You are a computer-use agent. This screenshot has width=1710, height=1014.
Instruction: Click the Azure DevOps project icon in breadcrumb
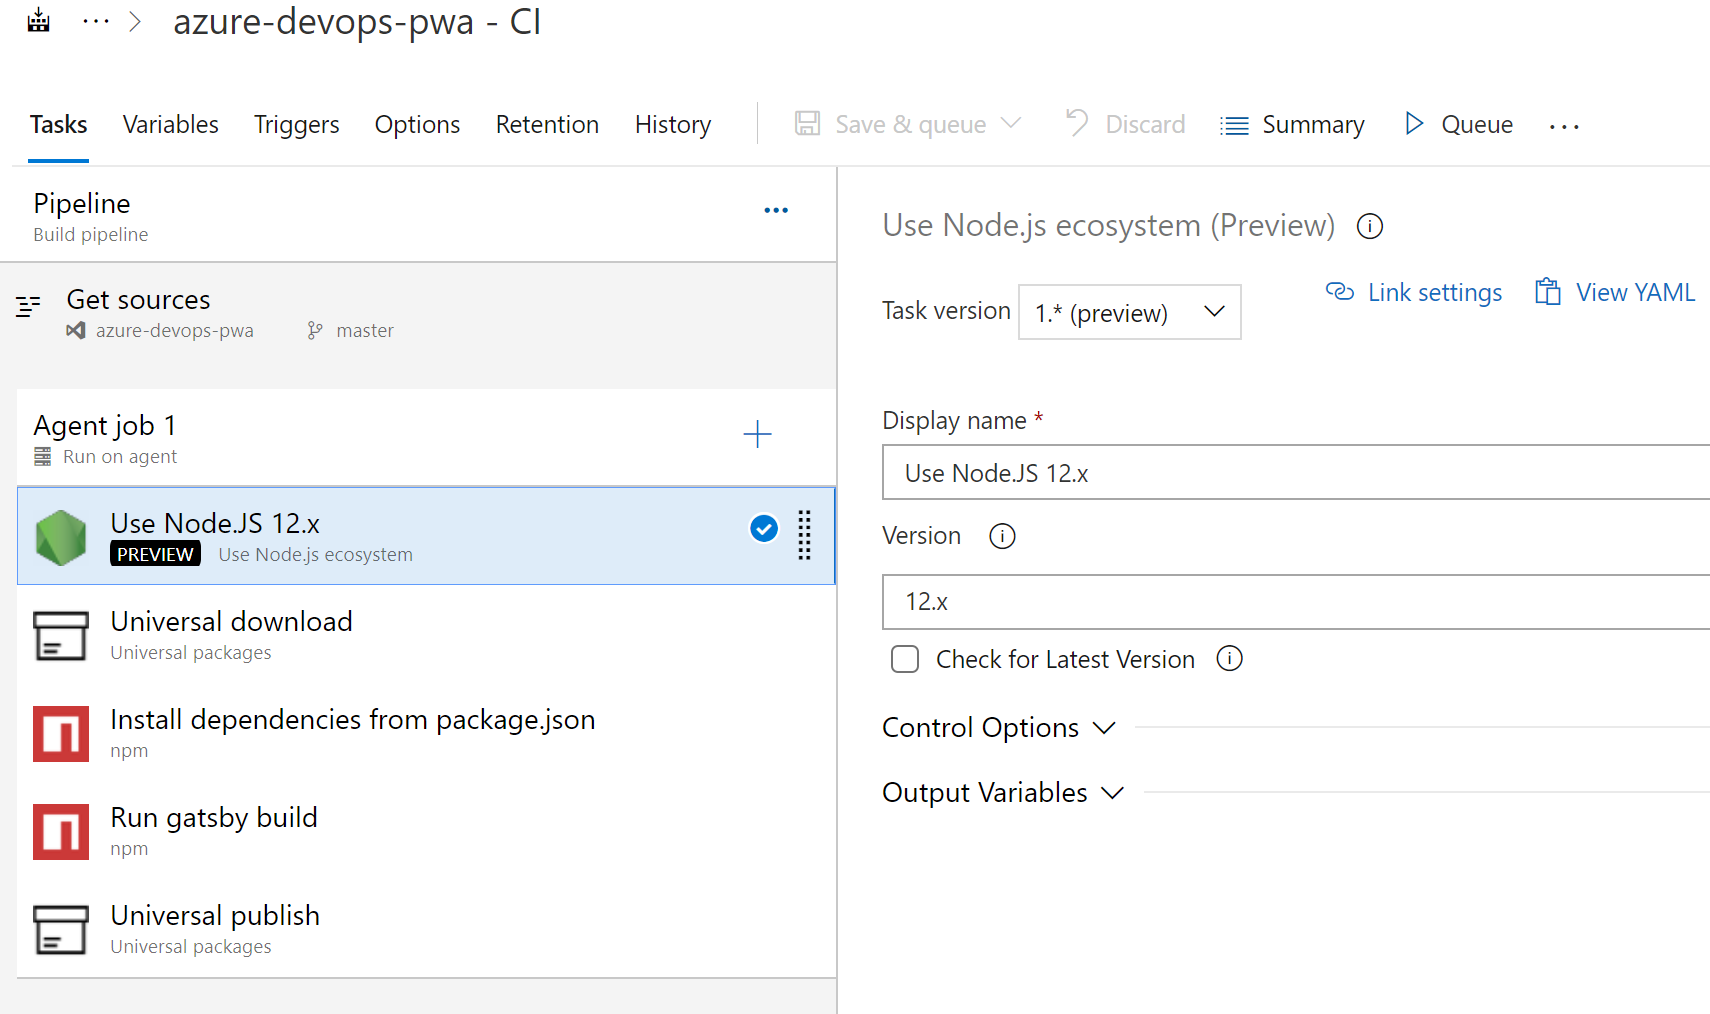tap(39, 20)
